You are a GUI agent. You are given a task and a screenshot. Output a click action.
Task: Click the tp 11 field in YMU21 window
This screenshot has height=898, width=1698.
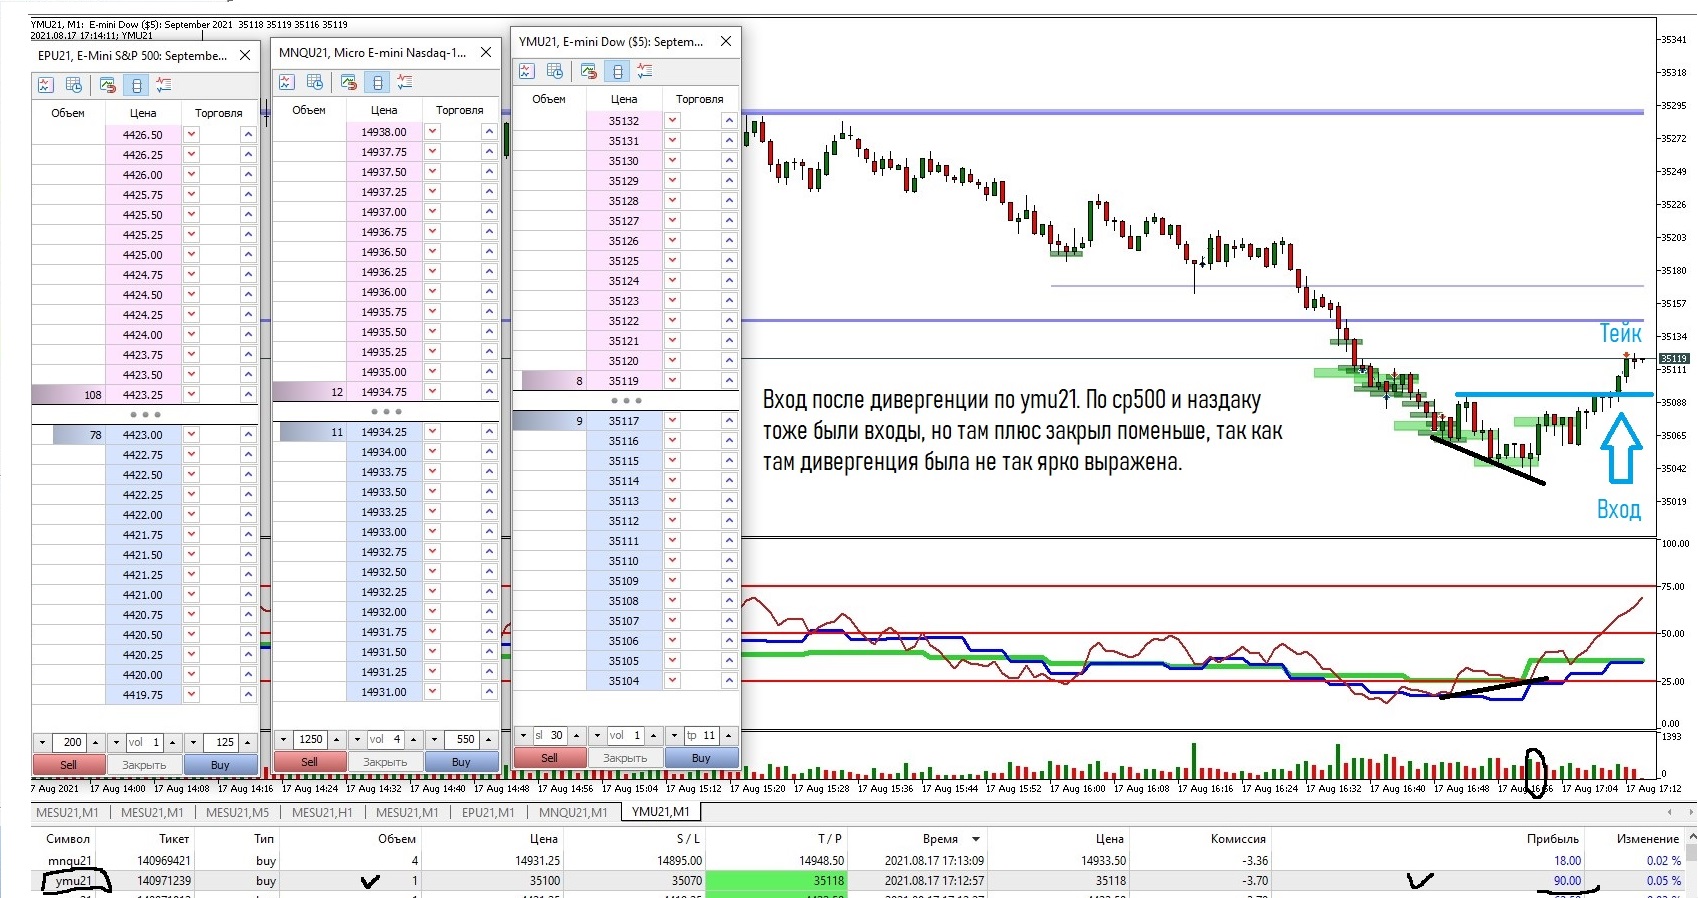[702, 736]
